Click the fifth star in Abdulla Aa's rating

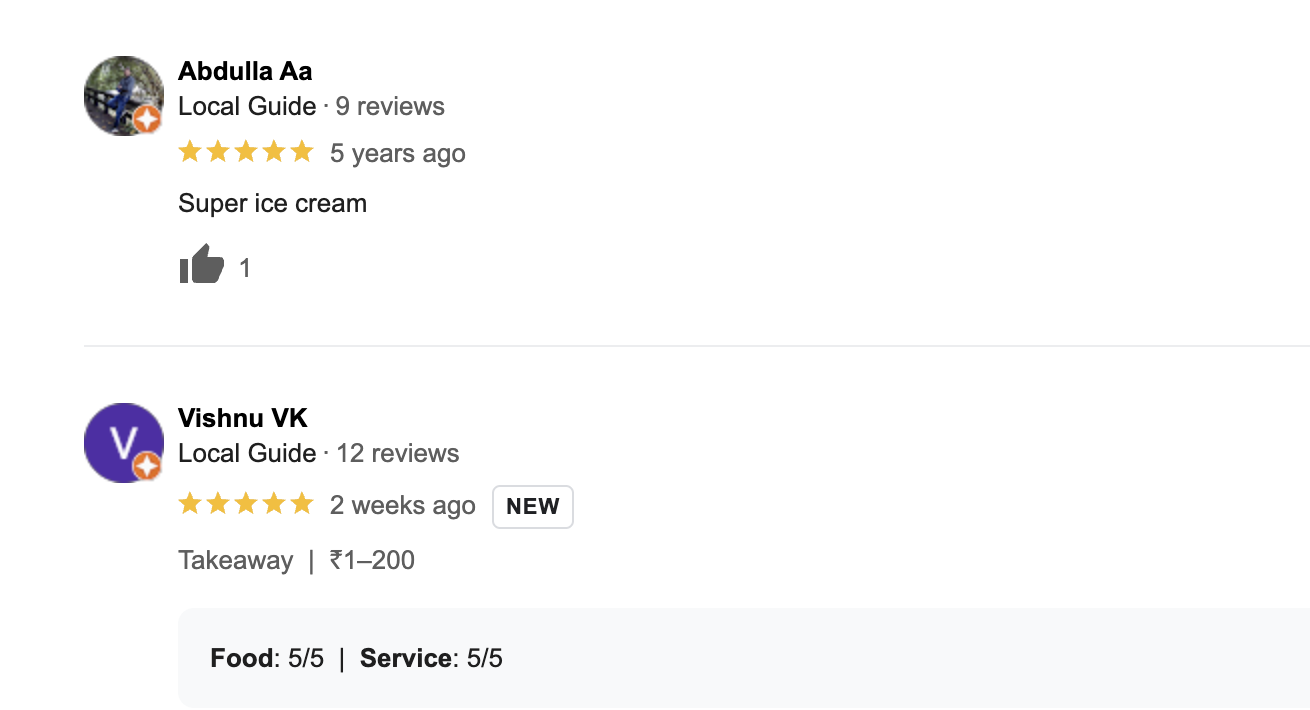coord(301,152)
